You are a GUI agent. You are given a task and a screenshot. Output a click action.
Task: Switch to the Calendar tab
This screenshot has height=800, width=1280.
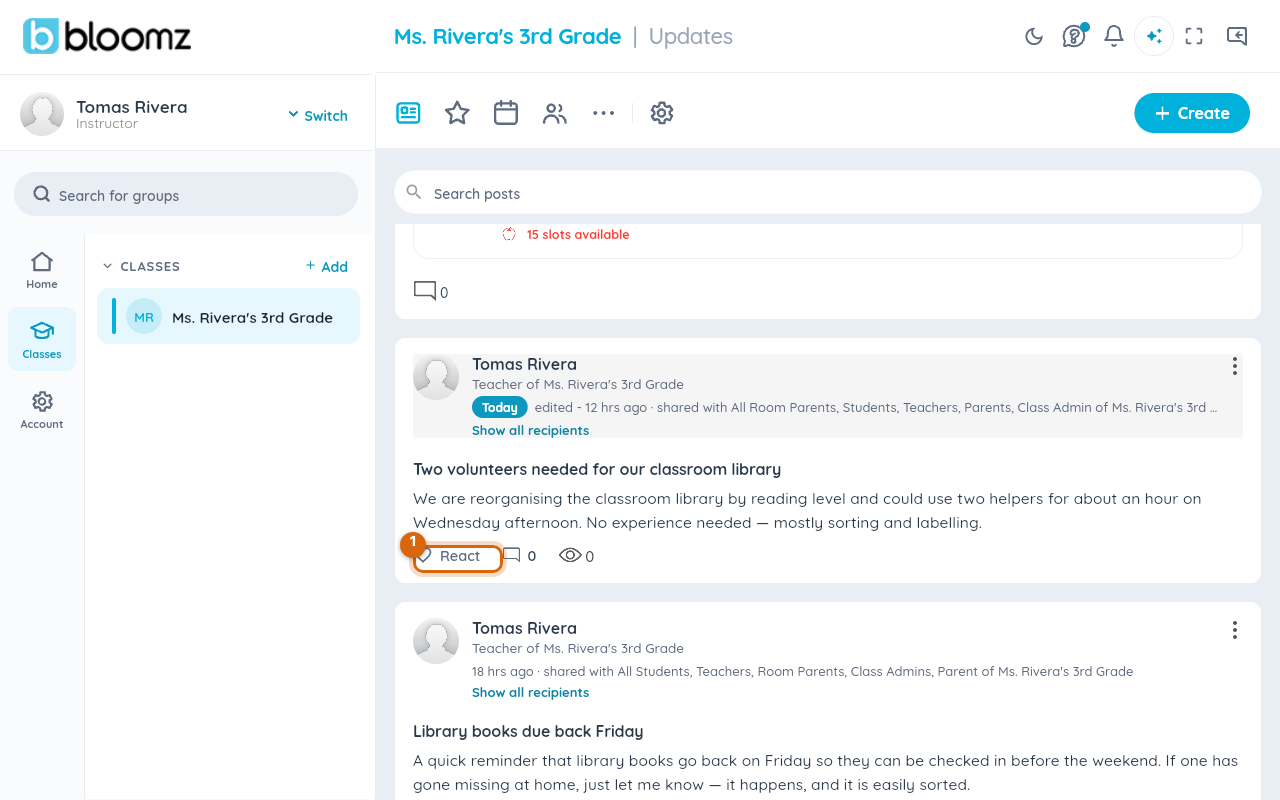506,113
